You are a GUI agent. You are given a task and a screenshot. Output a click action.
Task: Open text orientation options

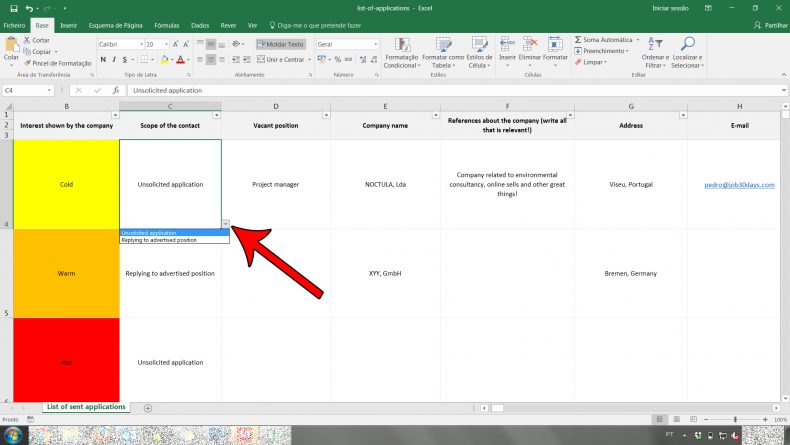click(x=236, y=44)
